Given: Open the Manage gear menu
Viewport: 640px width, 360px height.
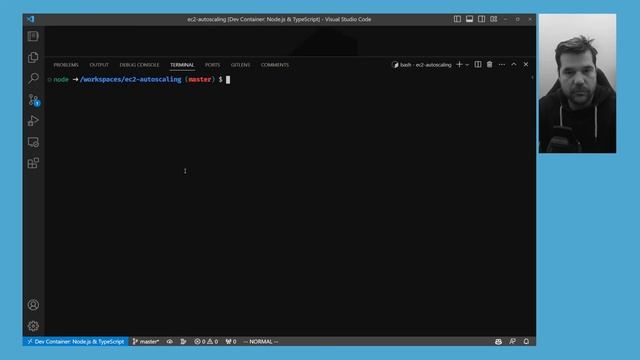Looking at the screenshot, I should [x=33, y=326].
